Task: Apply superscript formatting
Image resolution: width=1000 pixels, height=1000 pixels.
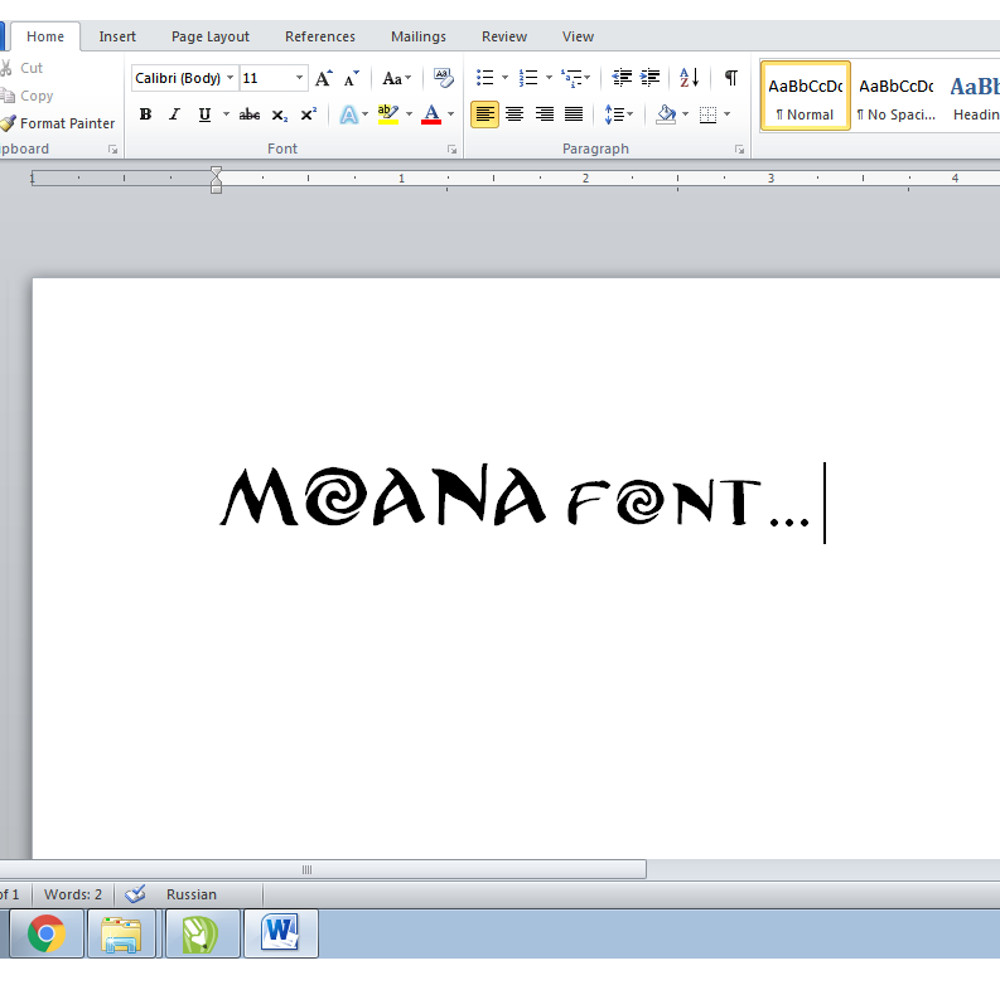Action: pyautogui.click(x=309, y=115)
